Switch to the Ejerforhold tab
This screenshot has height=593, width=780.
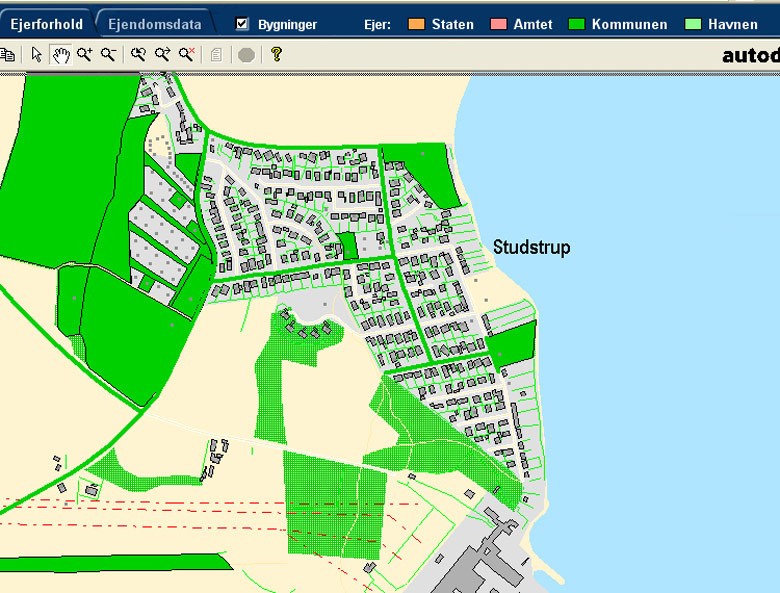[46, 24]
